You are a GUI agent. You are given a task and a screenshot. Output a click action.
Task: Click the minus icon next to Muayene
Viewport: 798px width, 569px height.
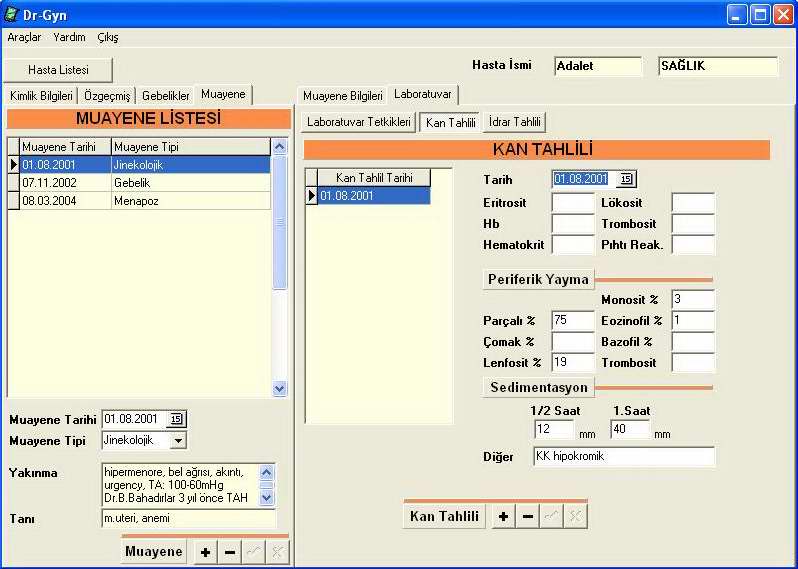[230, 553]
